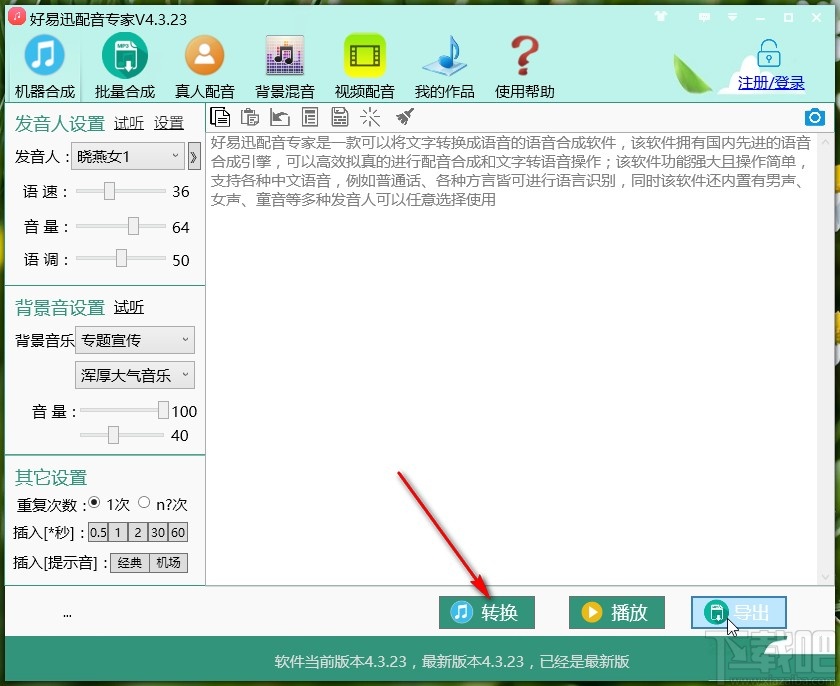Click the 导出 export button
Image resolution: width=840 pixels, height=686 pixels.
click(739, 612)
